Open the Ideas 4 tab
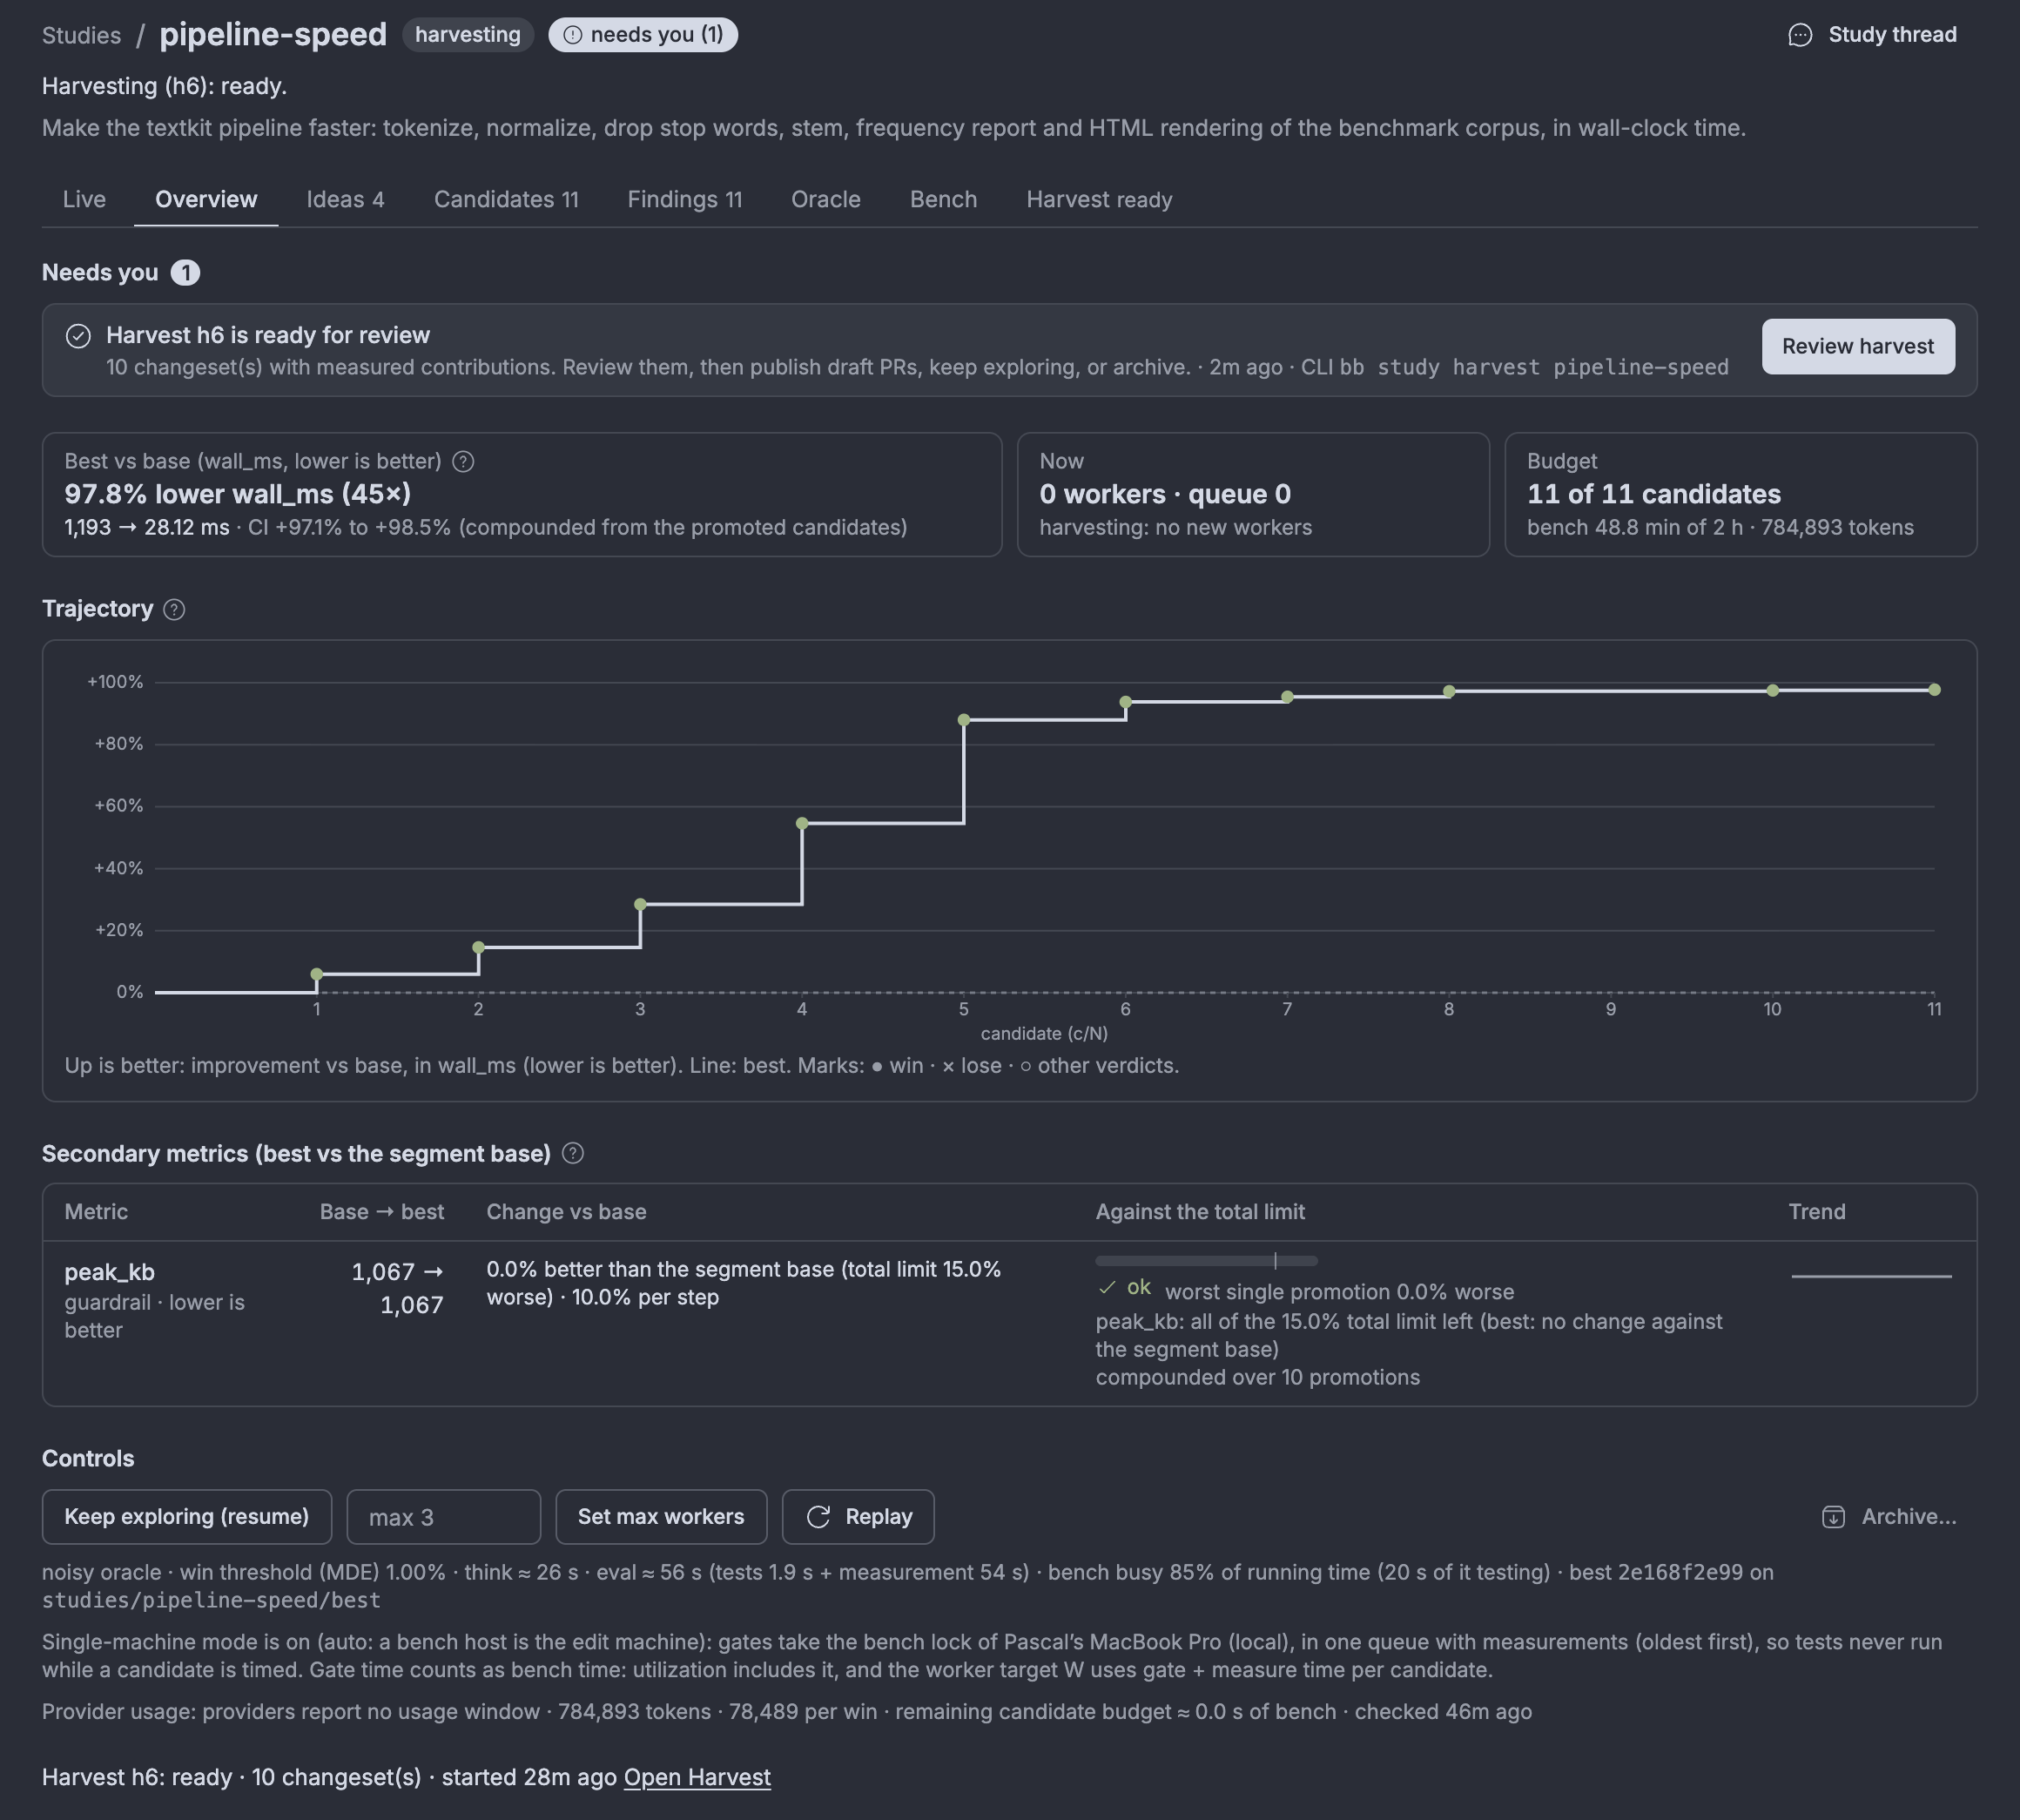This screenshot has height=1820, width=2020. point(345,199)
